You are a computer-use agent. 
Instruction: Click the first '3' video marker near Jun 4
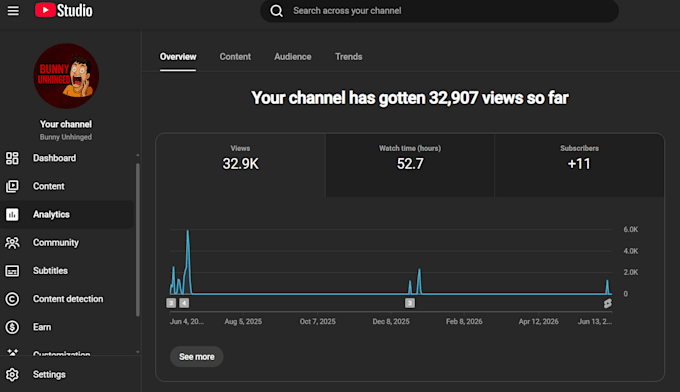171,303
